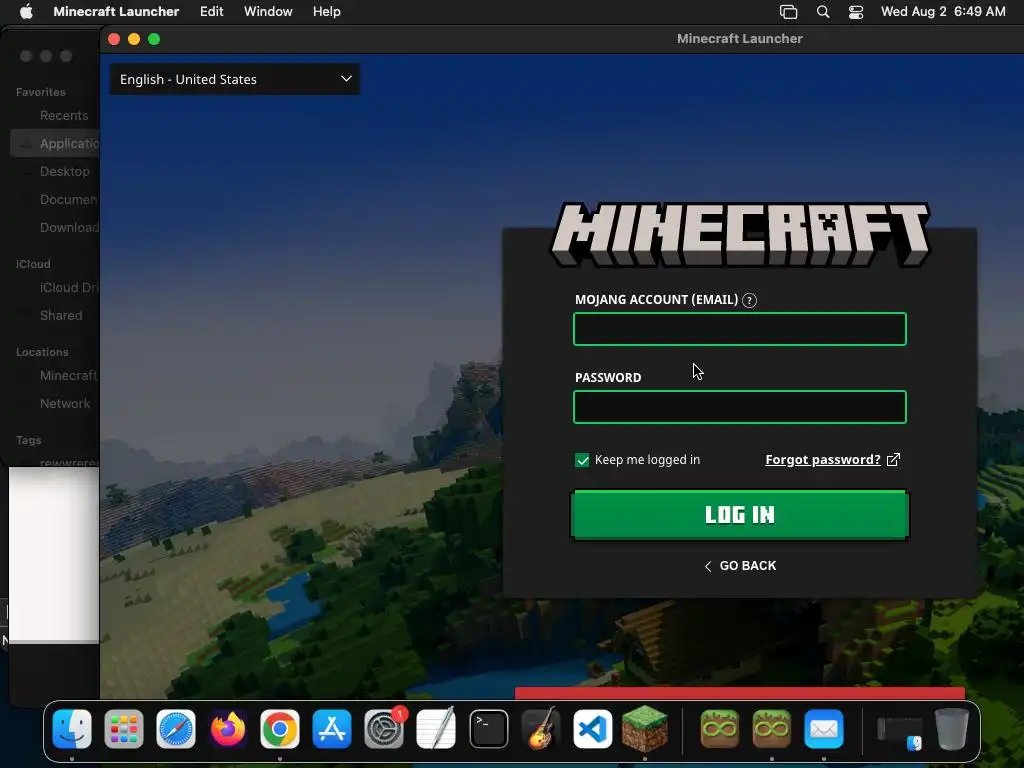Screen dimensions: 1024x768
Task: Go back using the GO BACK button
Action: point(740,566)
